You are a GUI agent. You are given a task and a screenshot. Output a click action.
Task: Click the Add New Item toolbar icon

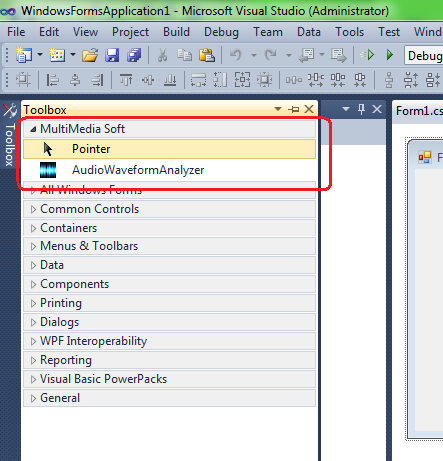57,55
